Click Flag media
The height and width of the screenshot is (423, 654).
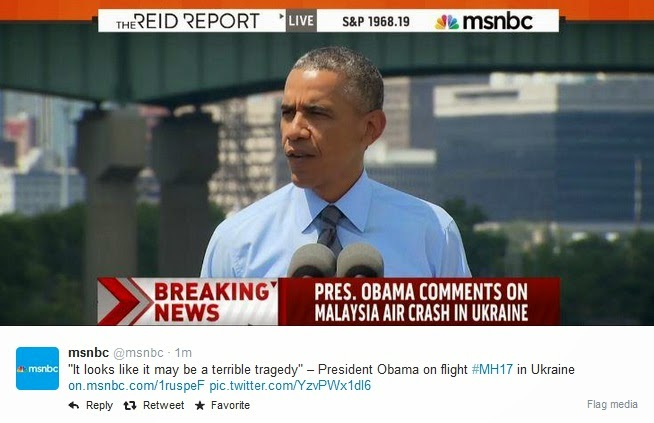(x=612, y=404)
